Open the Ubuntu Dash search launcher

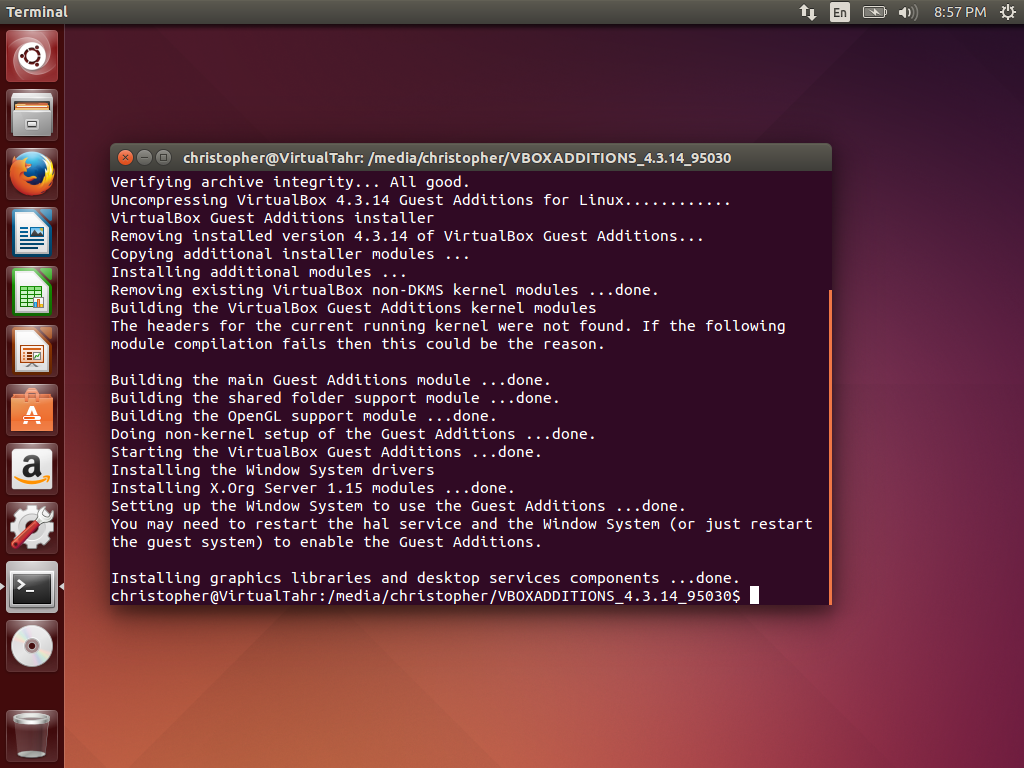tap(32, 56)
